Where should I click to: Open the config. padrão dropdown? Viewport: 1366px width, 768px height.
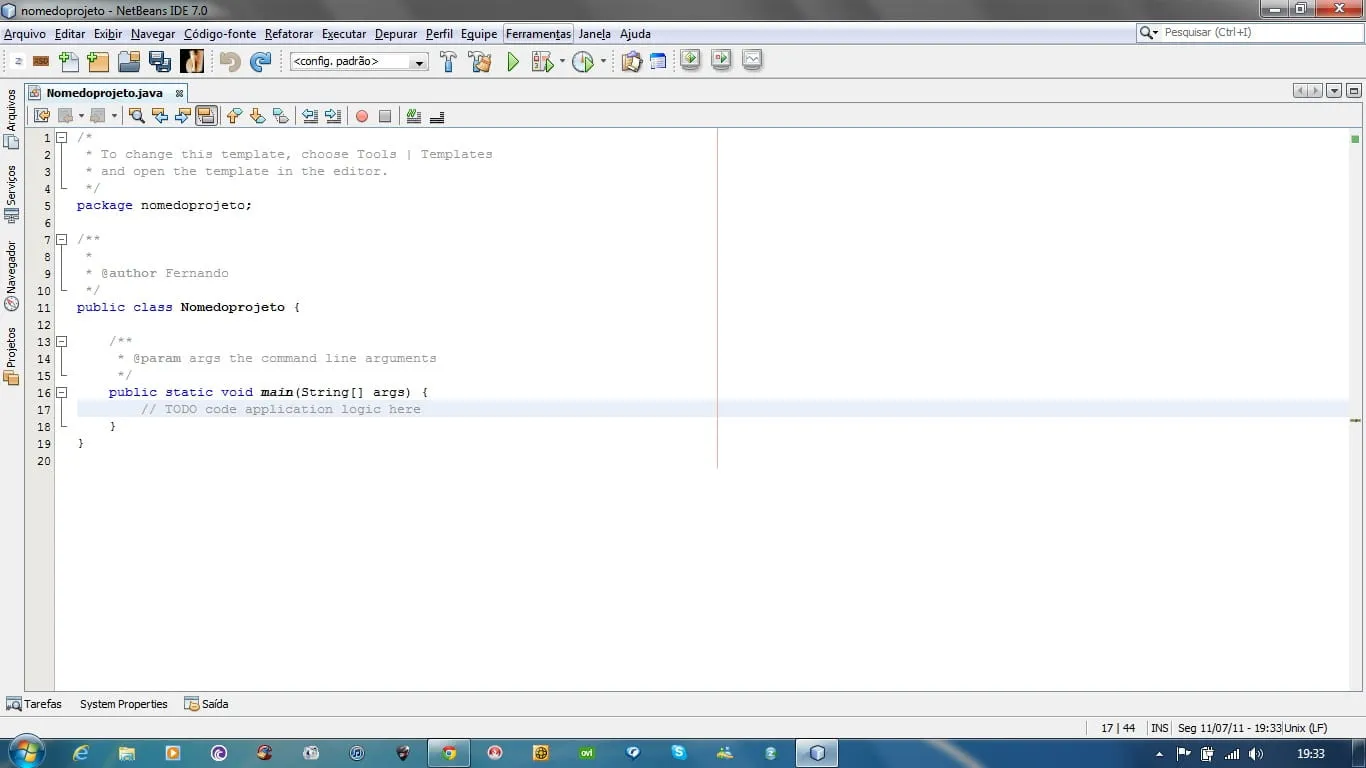(x=359, y=62)
